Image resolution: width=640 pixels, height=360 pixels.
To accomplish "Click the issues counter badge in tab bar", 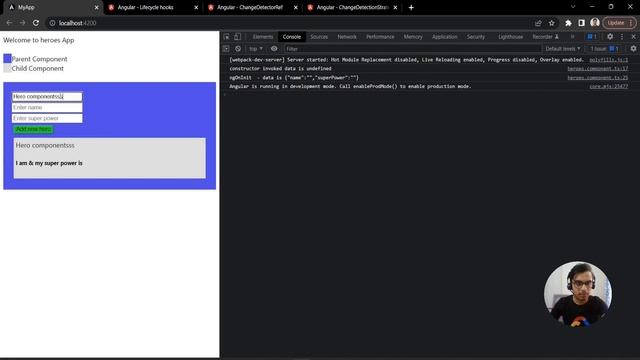I will [x=592, y=37].
